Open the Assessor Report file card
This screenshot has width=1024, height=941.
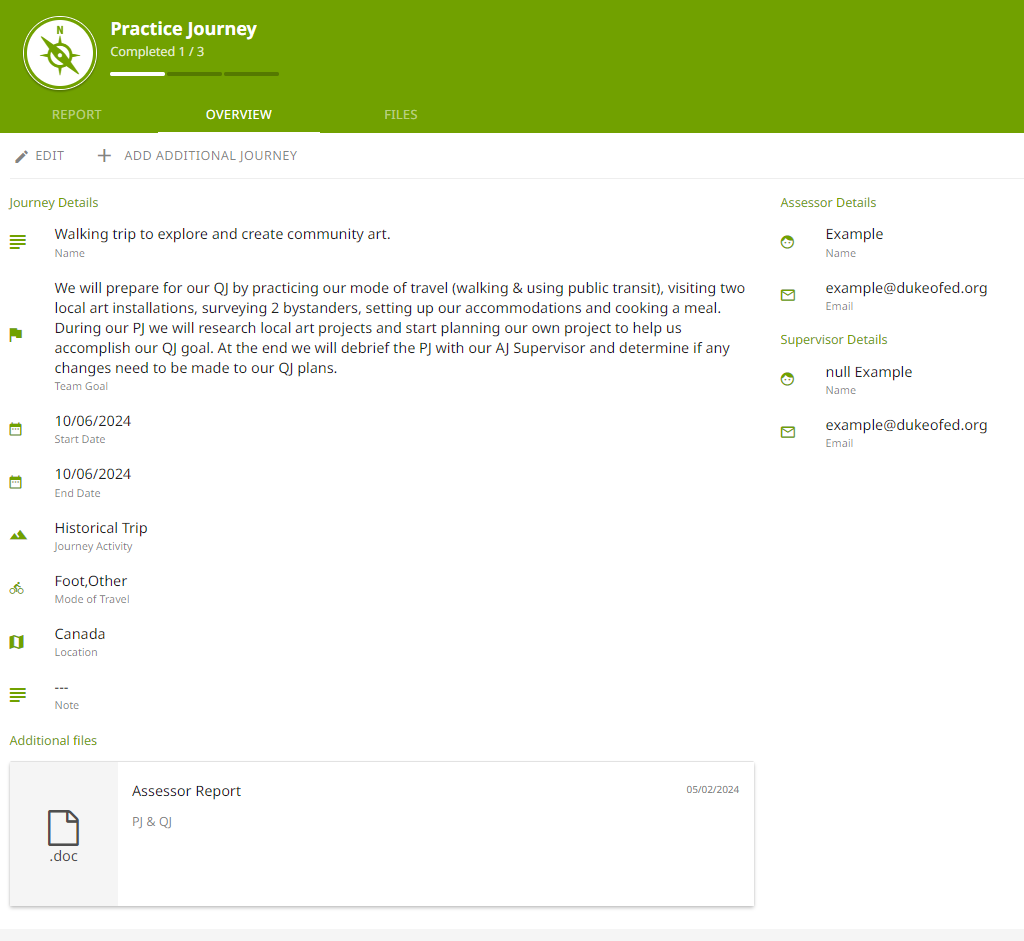tap(435, 833)
